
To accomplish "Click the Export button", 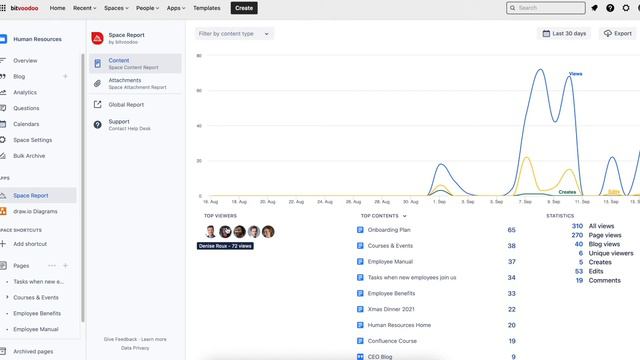I will (617, 33).
